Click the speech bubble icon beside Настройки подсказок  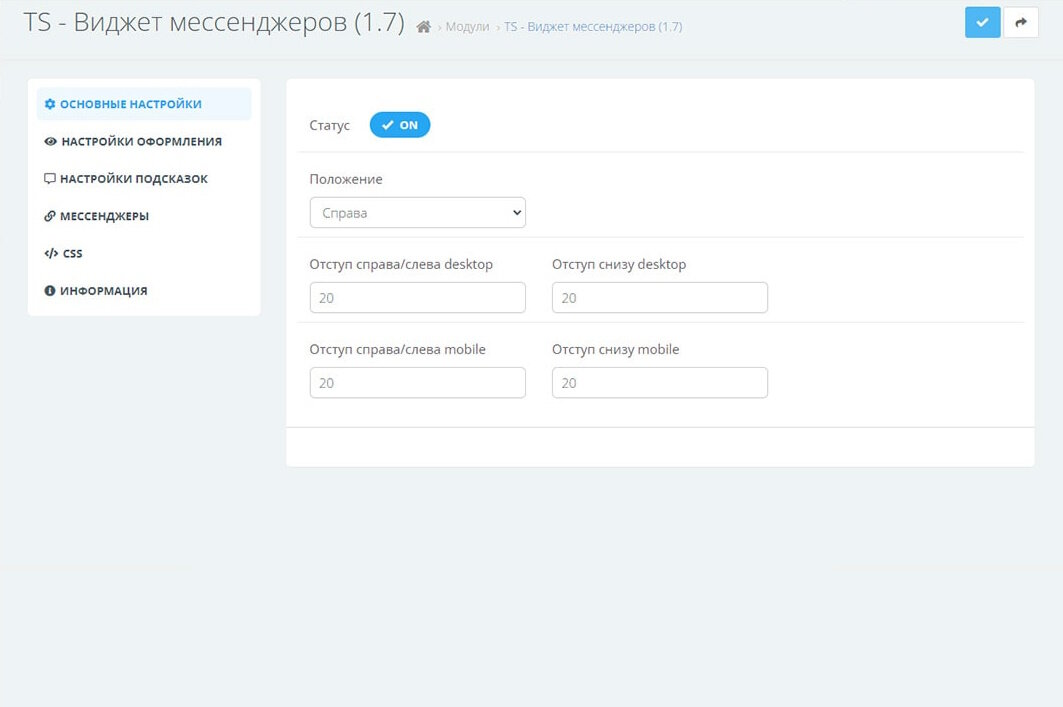50,179
